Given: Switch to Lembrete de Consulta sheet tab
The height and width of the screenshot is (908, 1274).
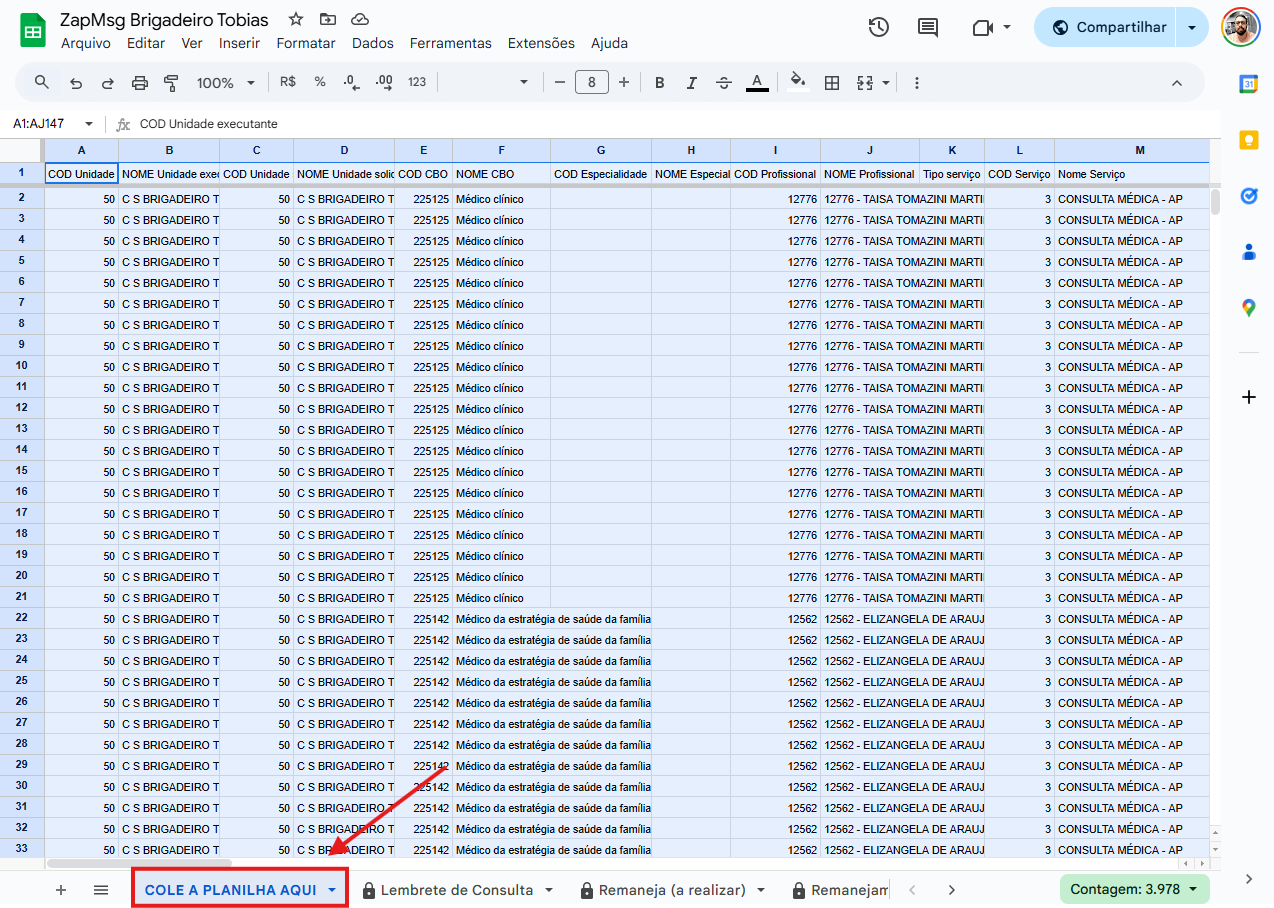Looking at the screenshot, I should (456, 890).
